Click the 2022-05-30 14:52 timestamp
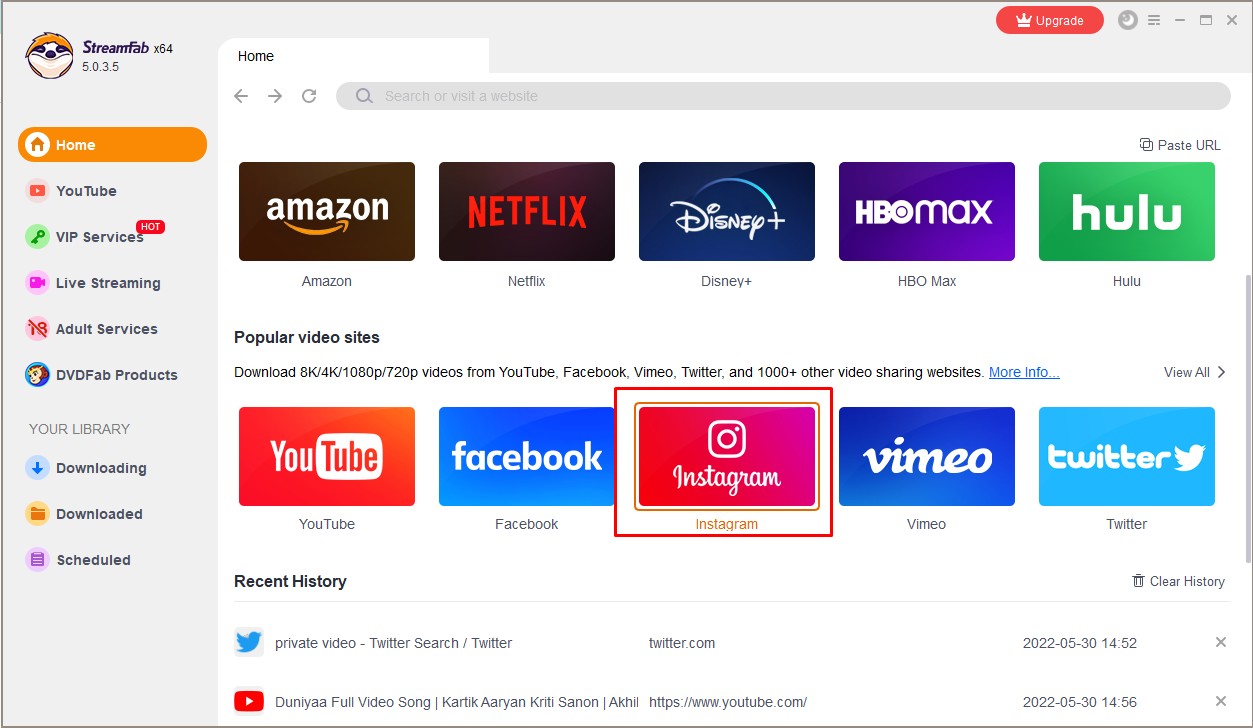This screenshot has height=728, width=1253. coord(1080,643)
